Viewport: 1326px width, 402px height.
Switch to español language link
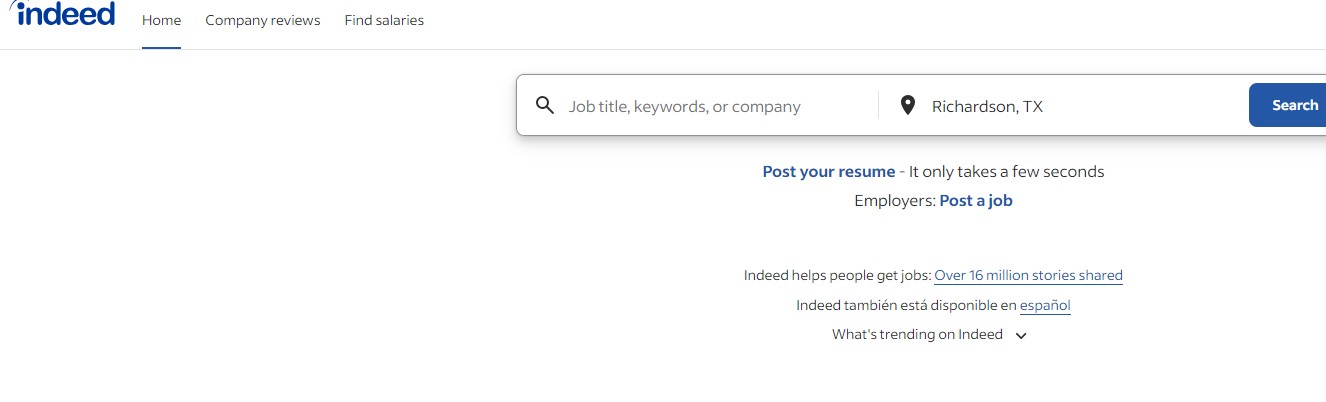tap(1045, 306)
